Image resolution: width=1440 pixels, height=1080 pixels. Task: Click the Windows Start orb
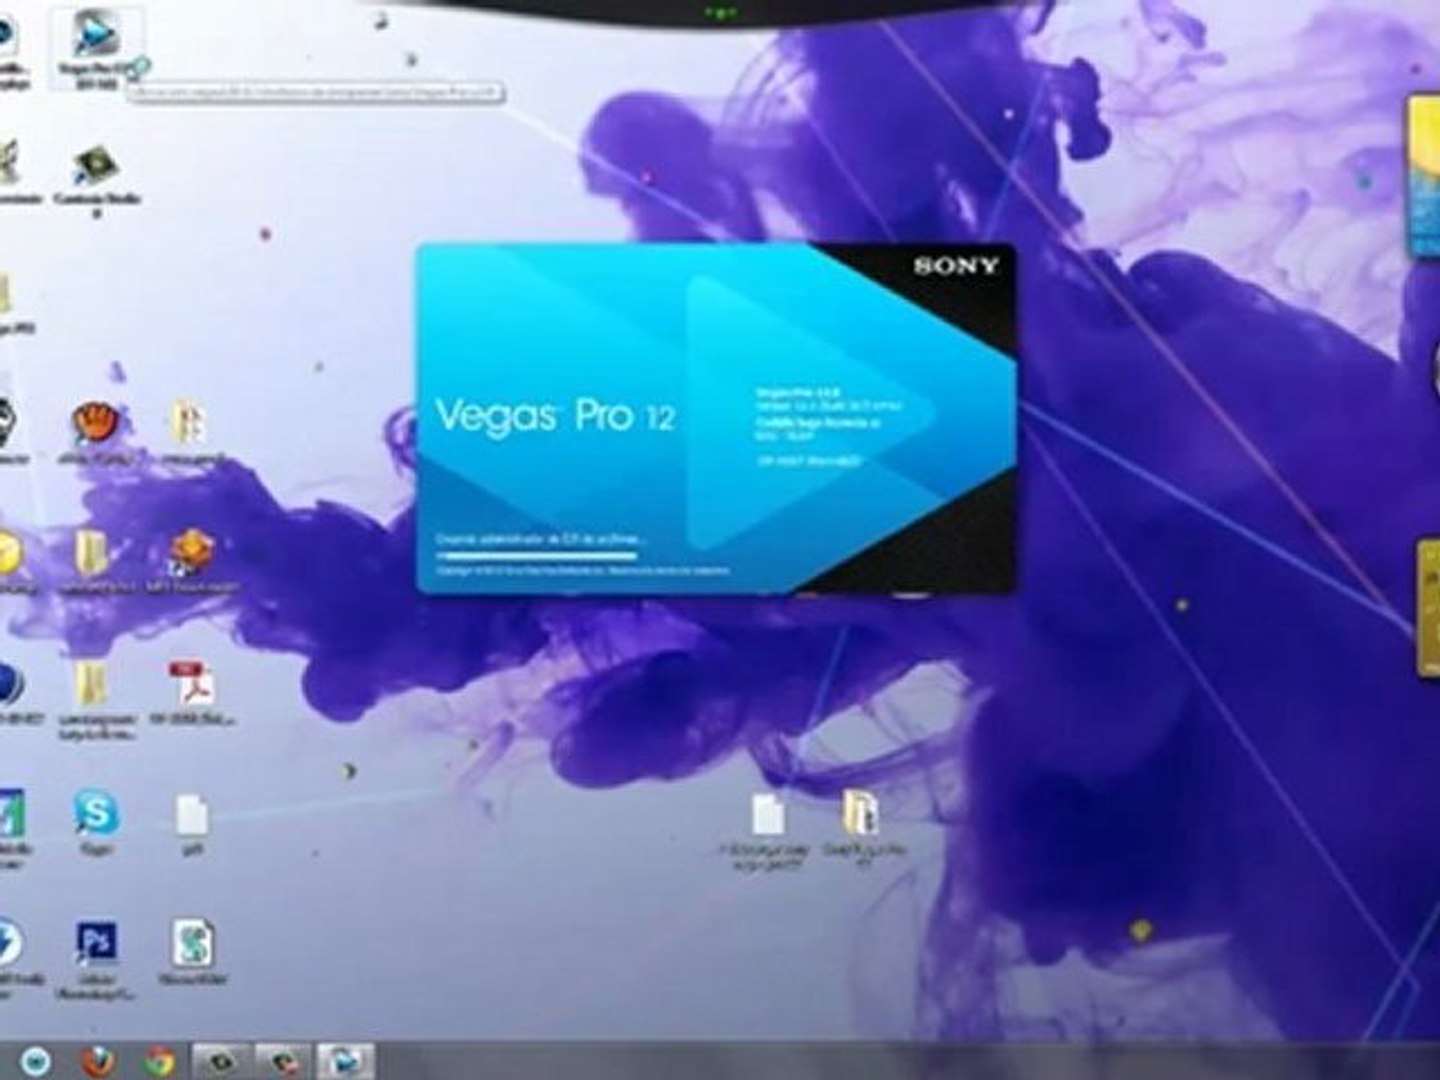point(36,1060)
